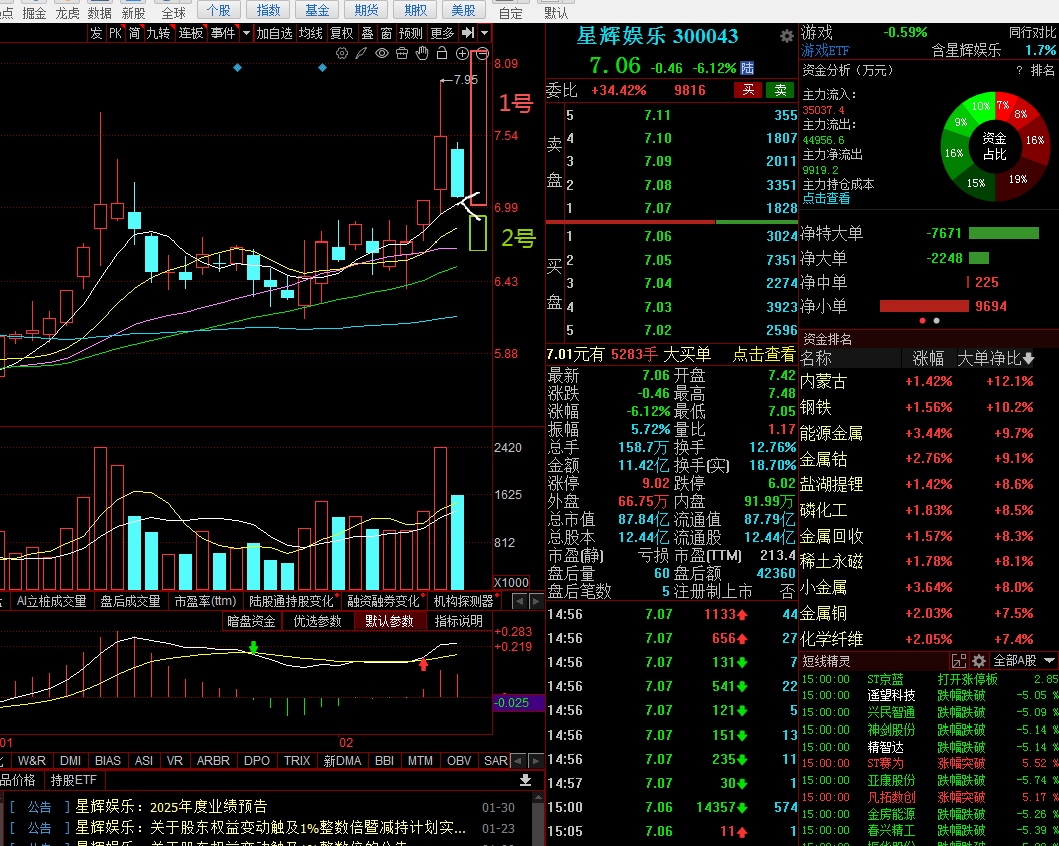Open 复权 adjustment option
This screenshot has width=1059, height=846.
pyautogui.click(x=342, y=33)
